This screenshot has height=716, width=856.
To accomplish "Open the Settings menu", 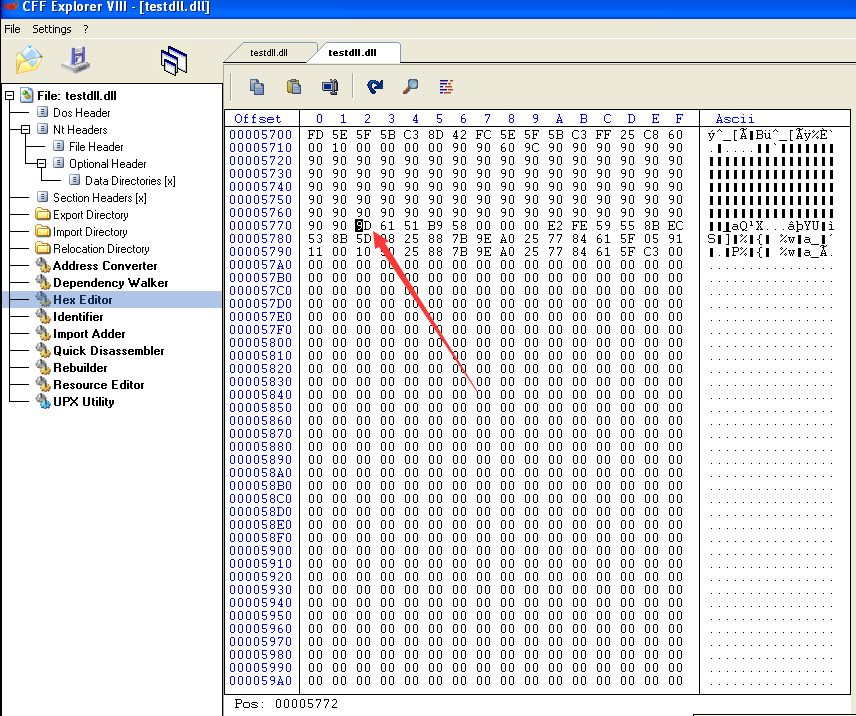I will pos(52,29).
